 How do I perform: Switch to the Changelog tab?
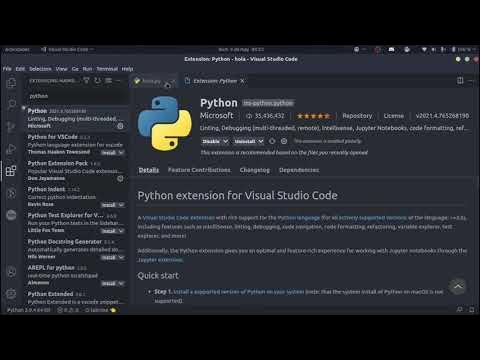tap(255, 170)
